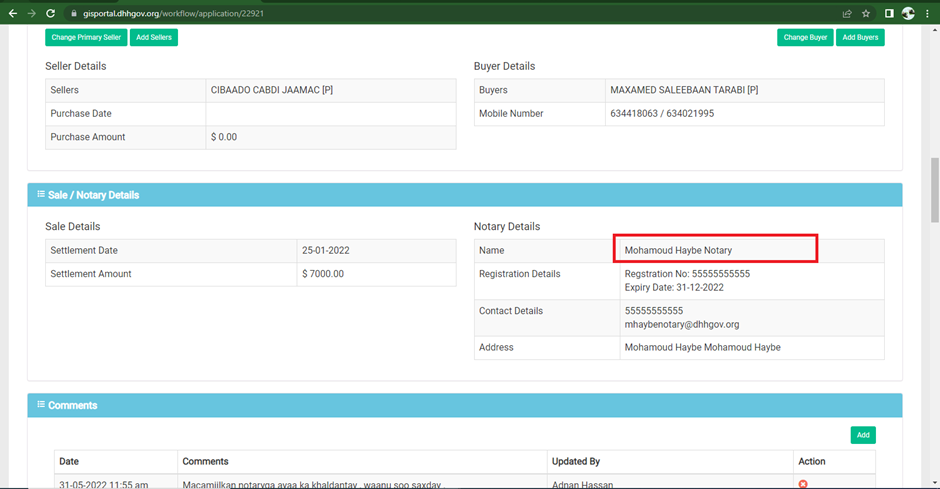Image resolution: width=940 pixels, height=489 pixels.
Task: Click notary name Mohamoud Haybe Notary
Action: coord(678,250)
